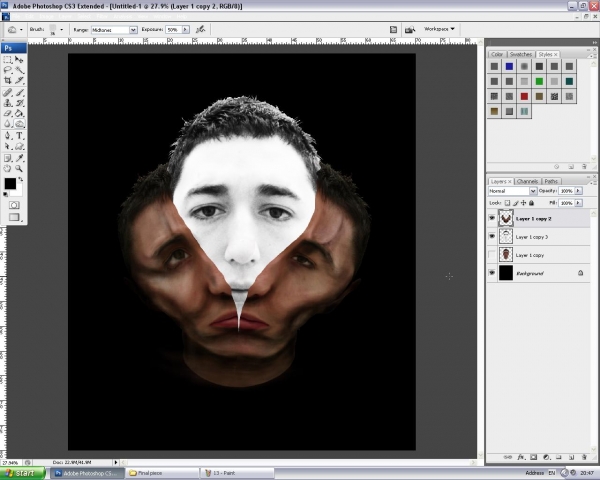Swap foreground and background colors
This screenshot has height=480, width=600.
pyautogui.click(x=21, y=179)
